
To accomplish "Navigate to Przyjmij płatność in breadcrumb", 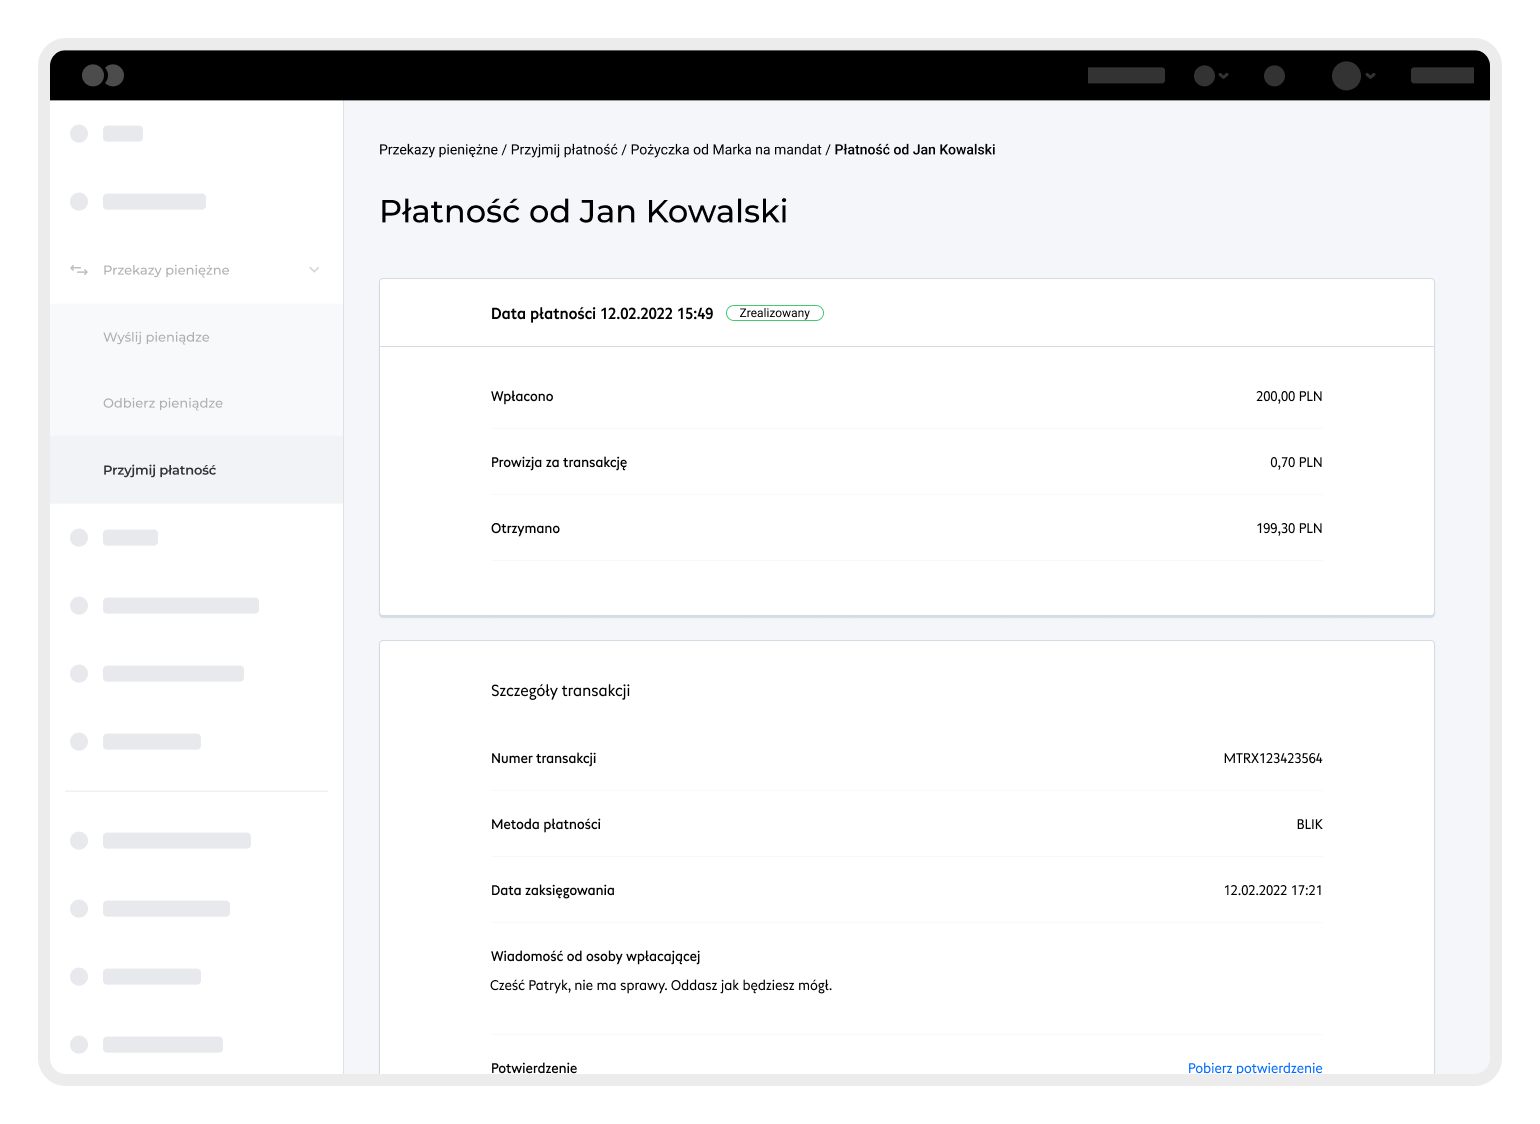I will pos(564,150).
